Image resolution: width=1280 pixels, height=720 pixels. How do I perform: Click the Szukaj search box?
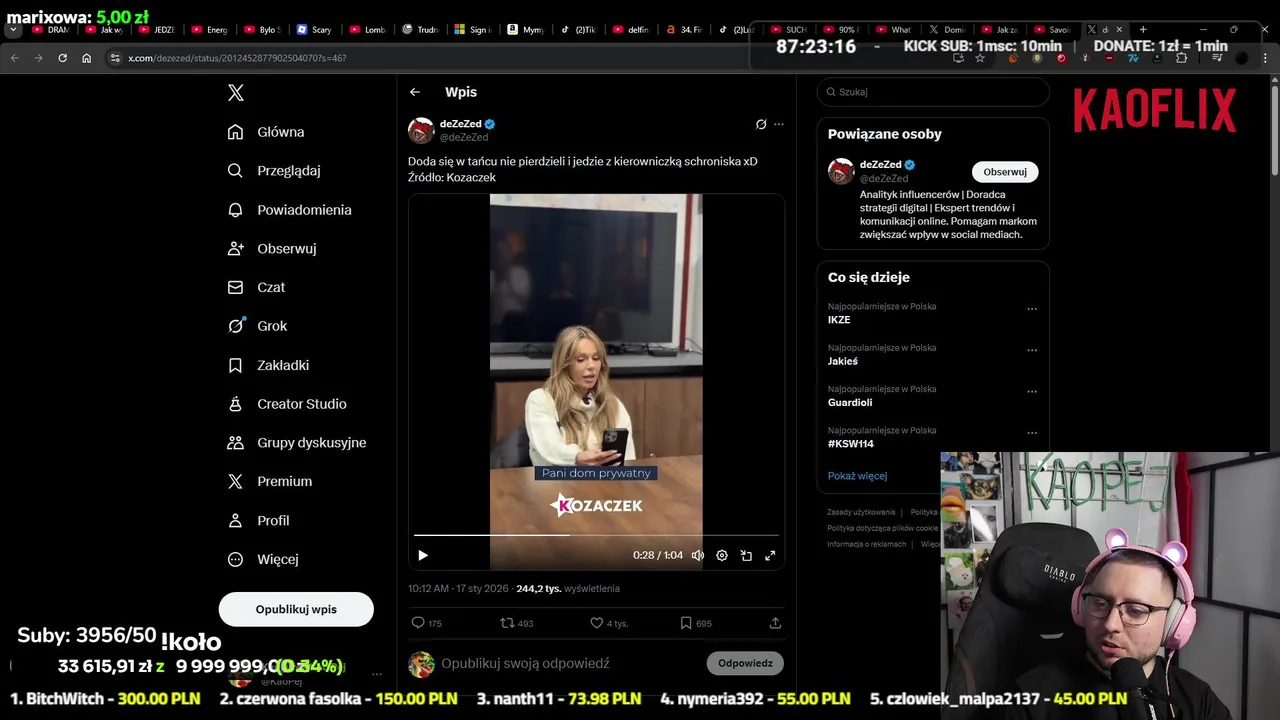point(933,92)
